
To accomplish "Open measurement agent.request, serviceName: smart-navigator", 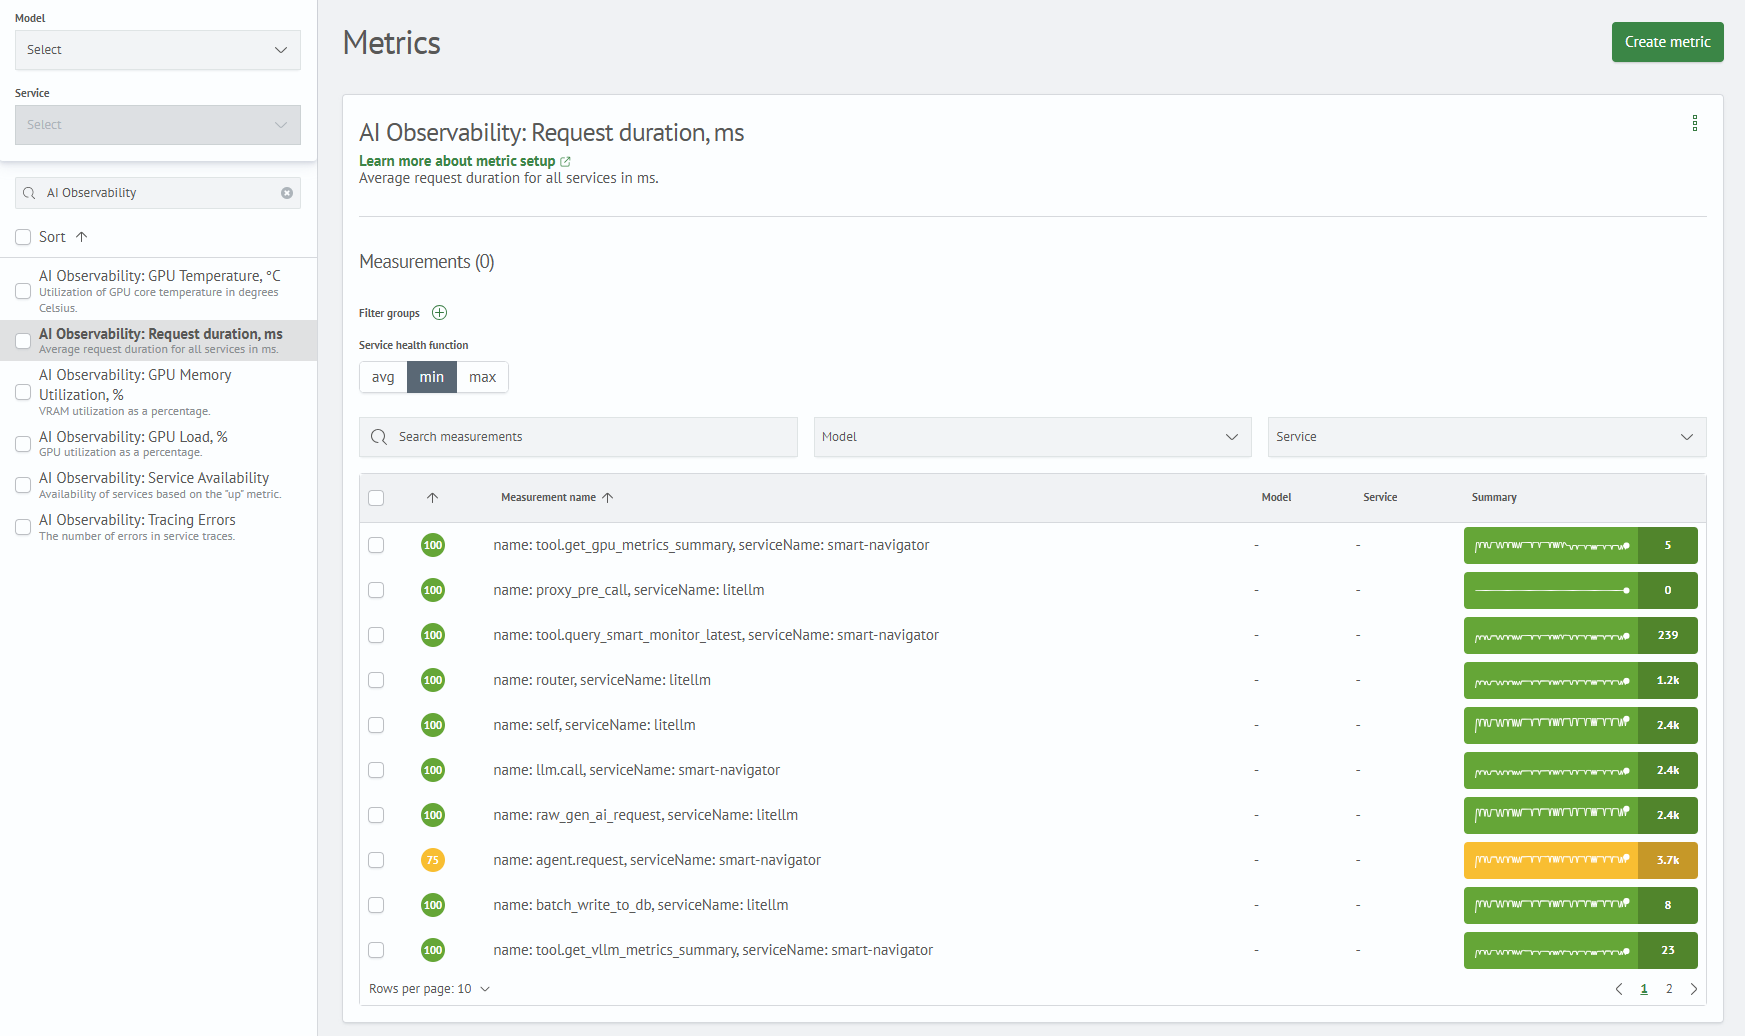I will 657,860.
